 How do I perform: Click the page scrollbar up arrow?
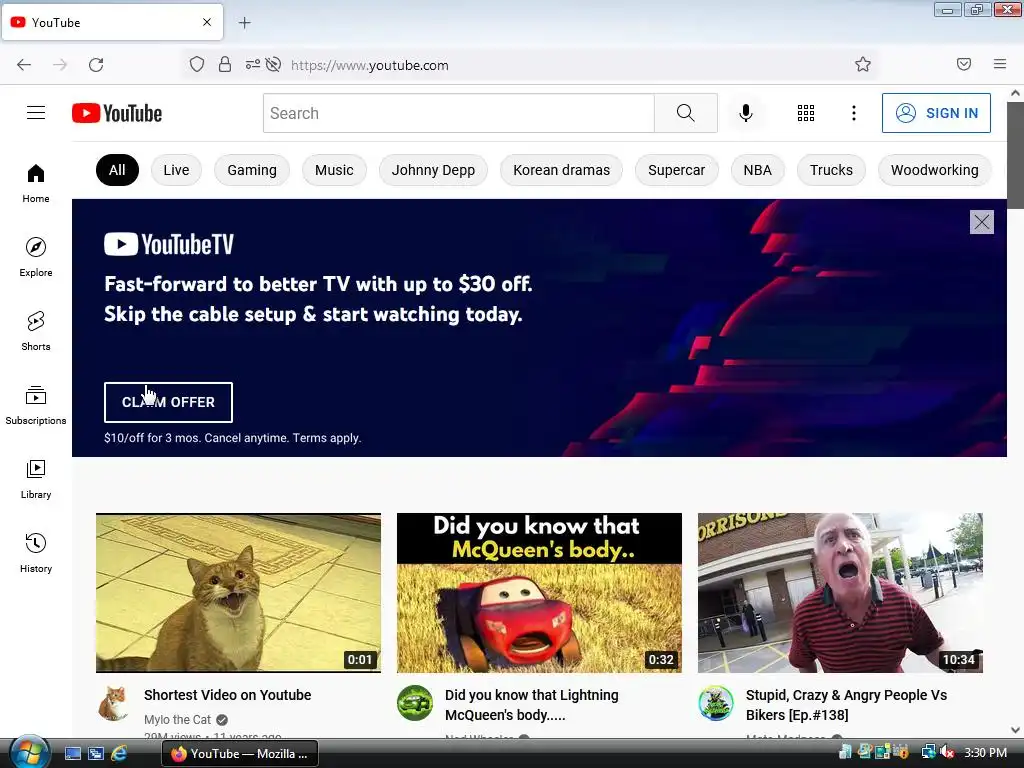pyautogui.click(x=1015, y=93)
